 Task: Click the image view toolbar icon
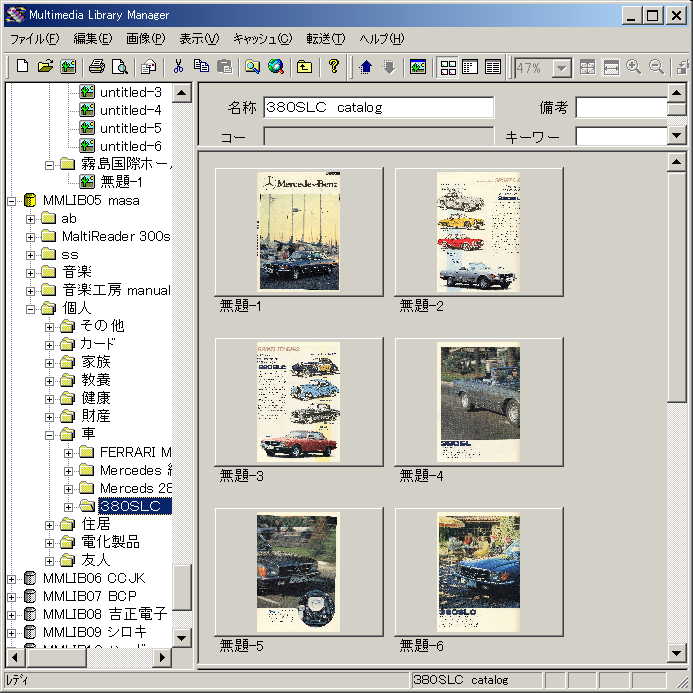(x=418, y=67)
